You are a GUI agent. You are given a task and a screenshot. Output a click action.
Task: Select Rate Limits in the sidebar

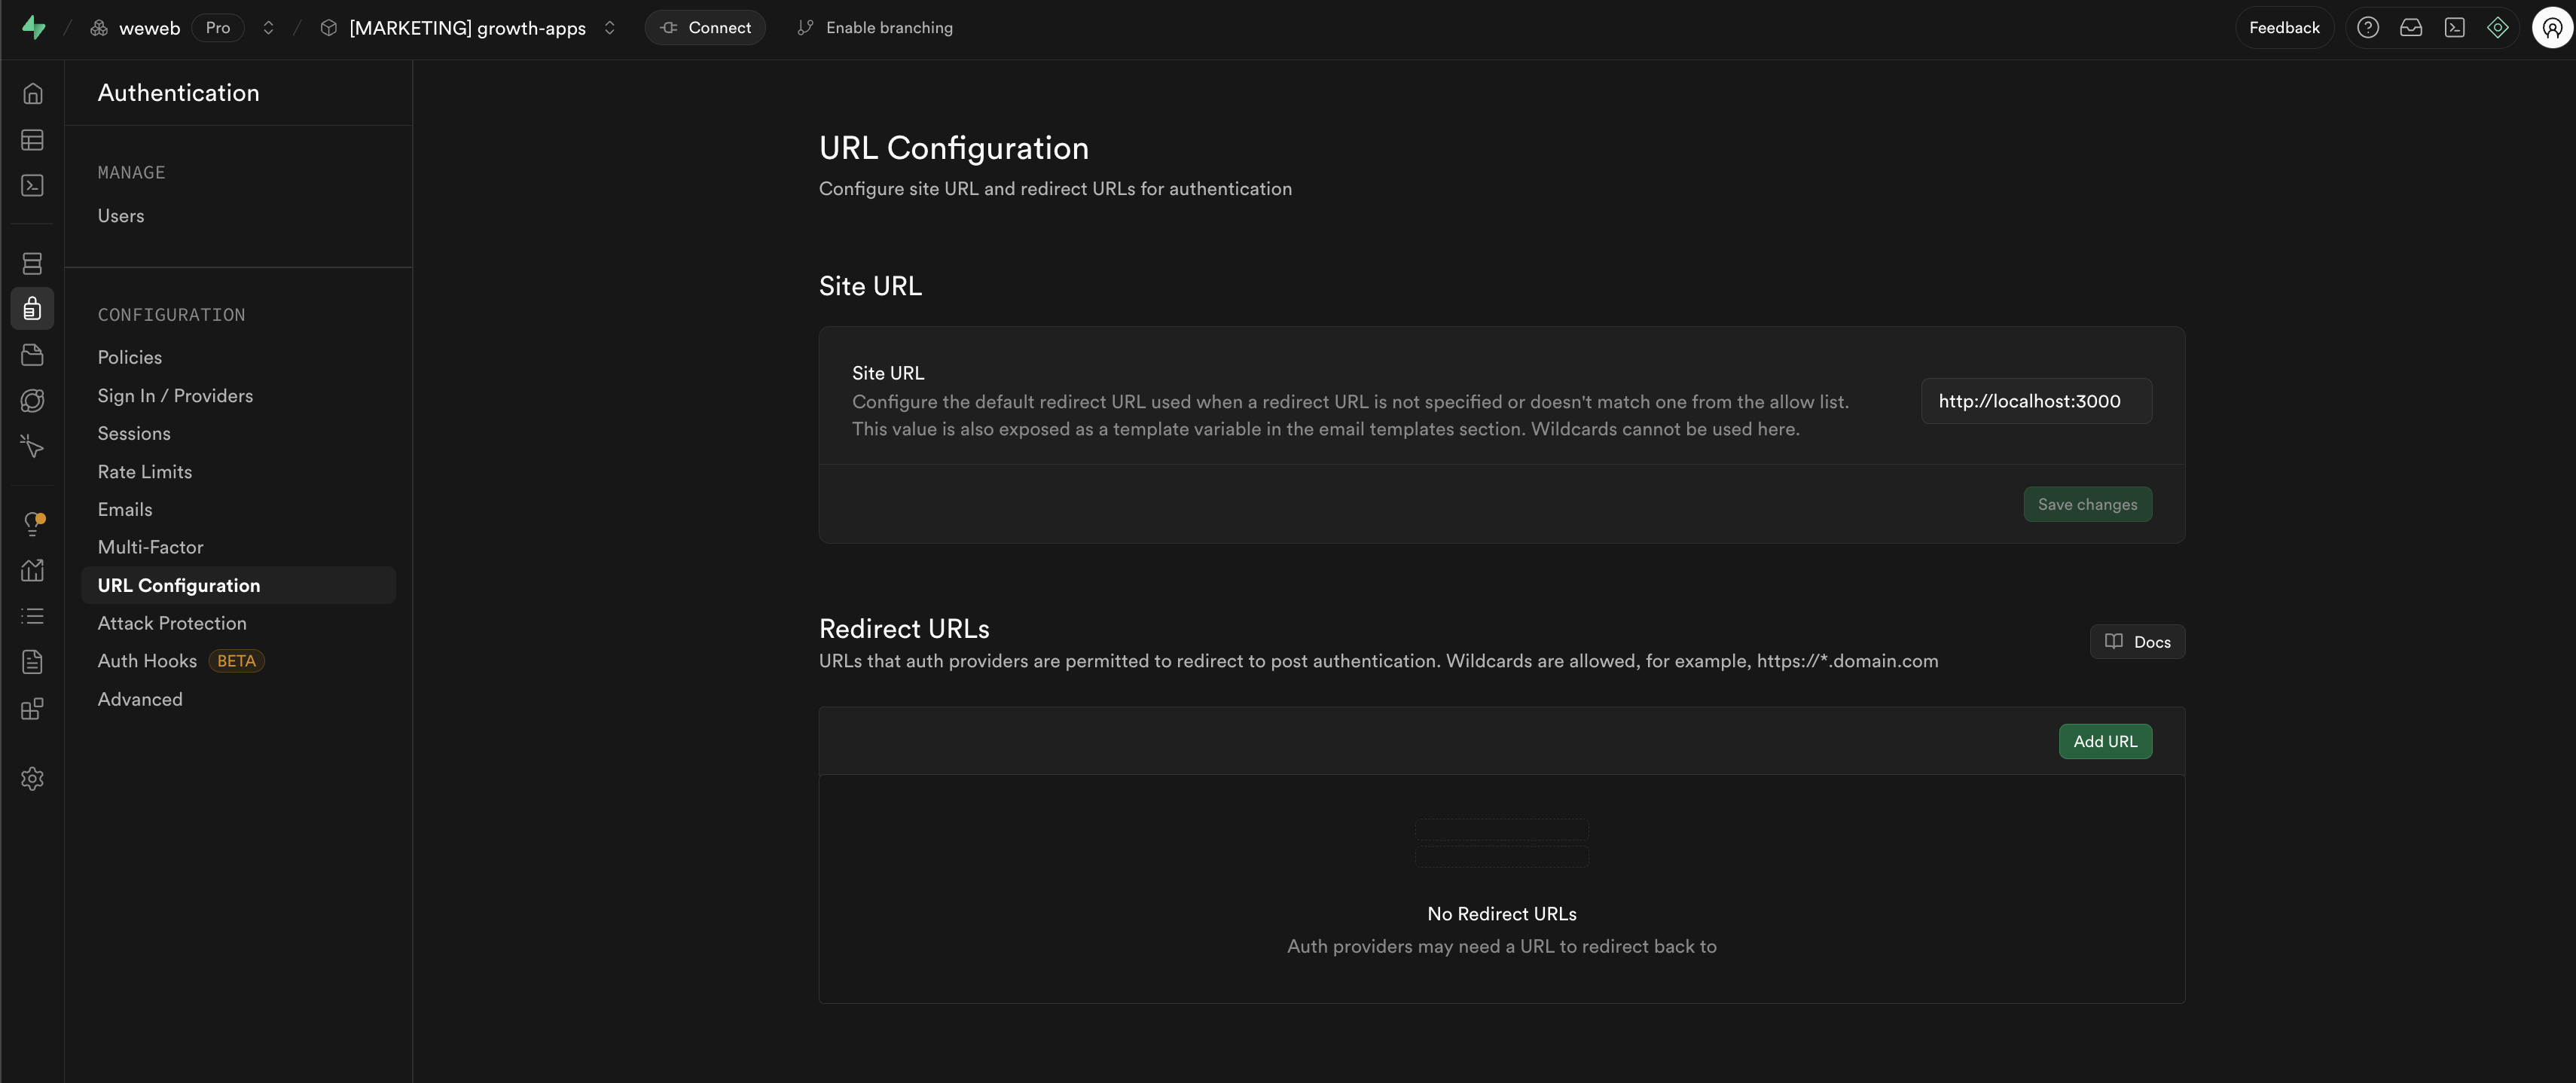click(x=144, y=472)
